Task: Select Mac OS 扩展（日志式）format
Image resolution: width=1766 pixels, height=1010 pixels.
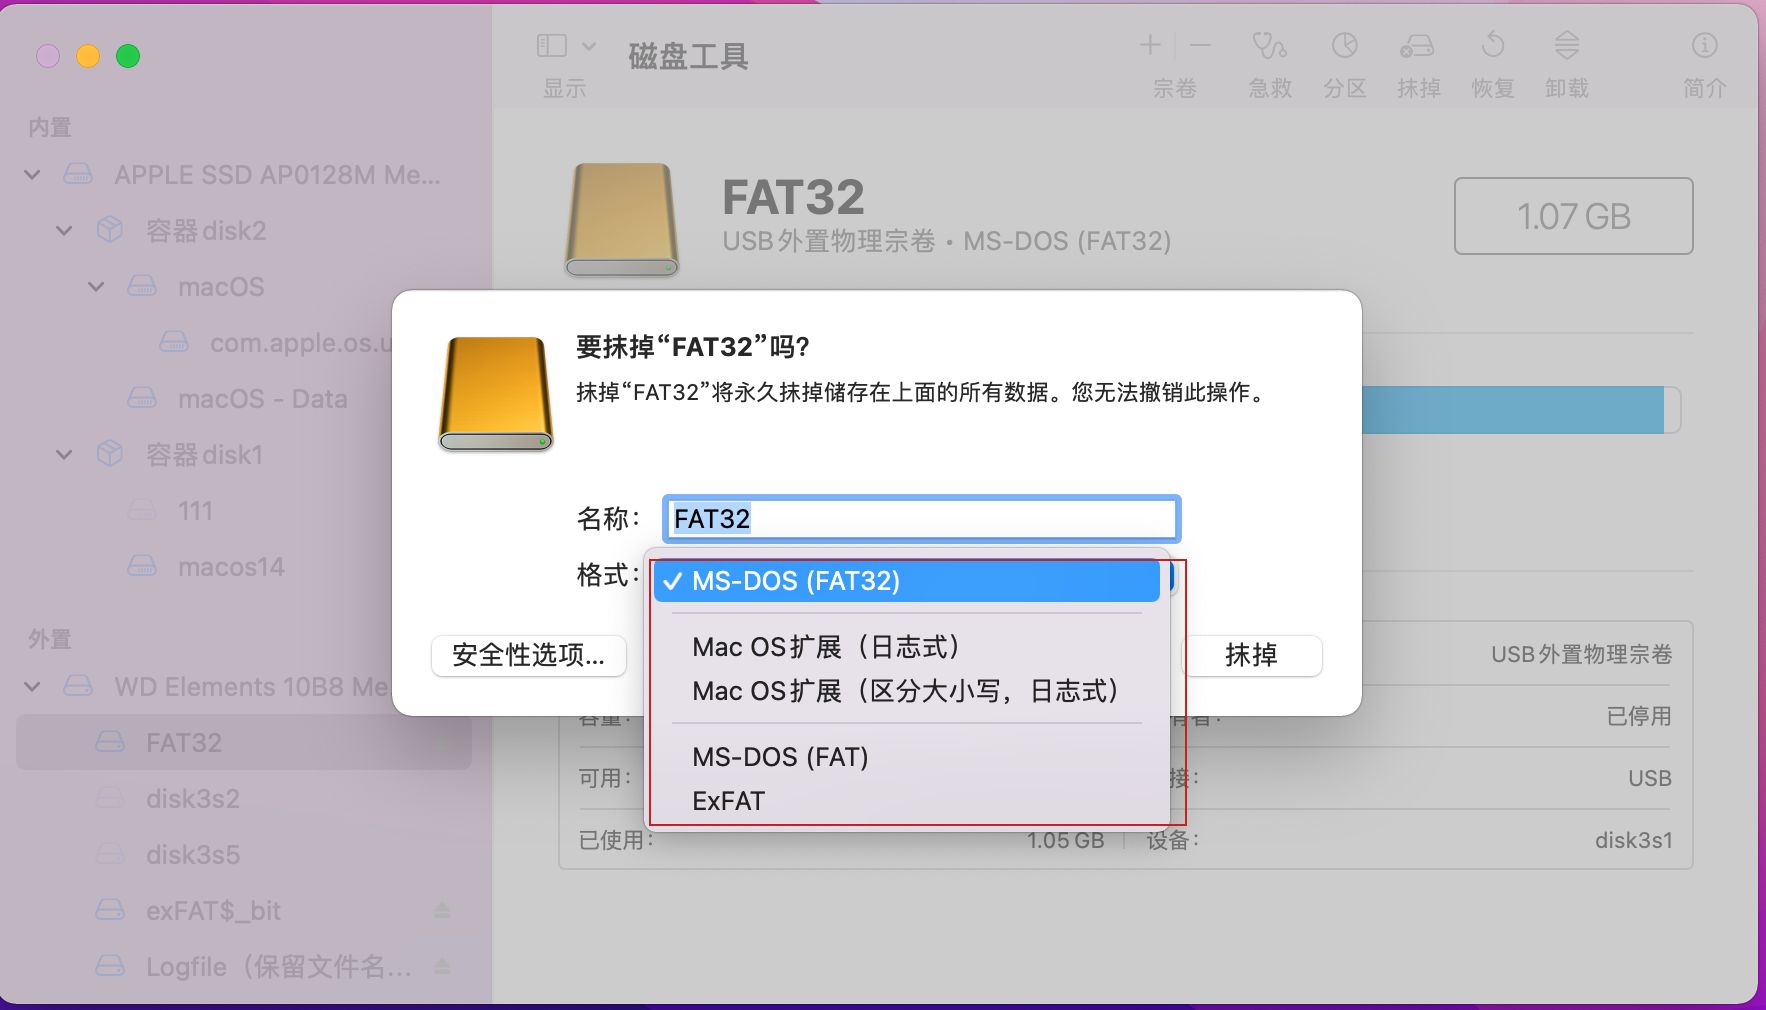Action: point(826,646)
